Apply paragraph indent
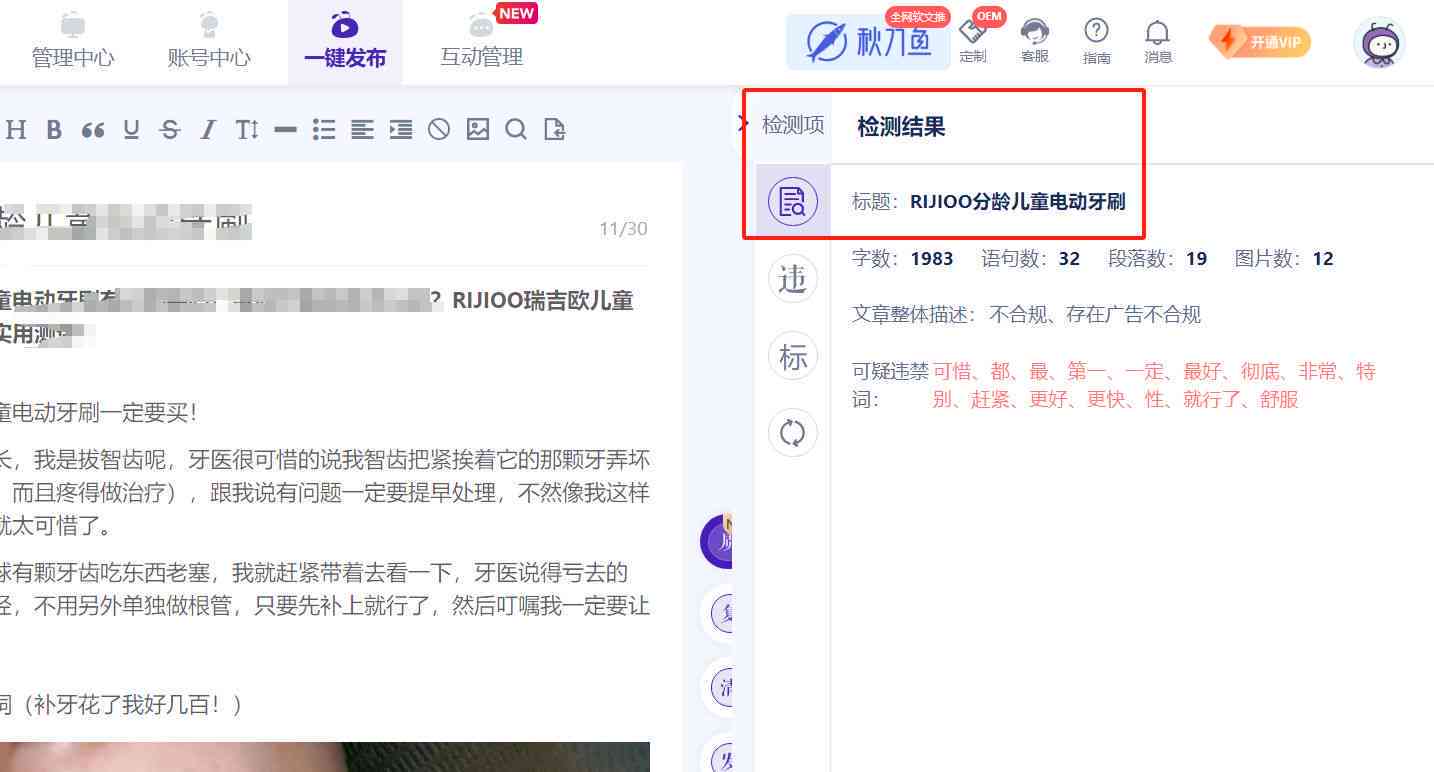 [401, 129]
